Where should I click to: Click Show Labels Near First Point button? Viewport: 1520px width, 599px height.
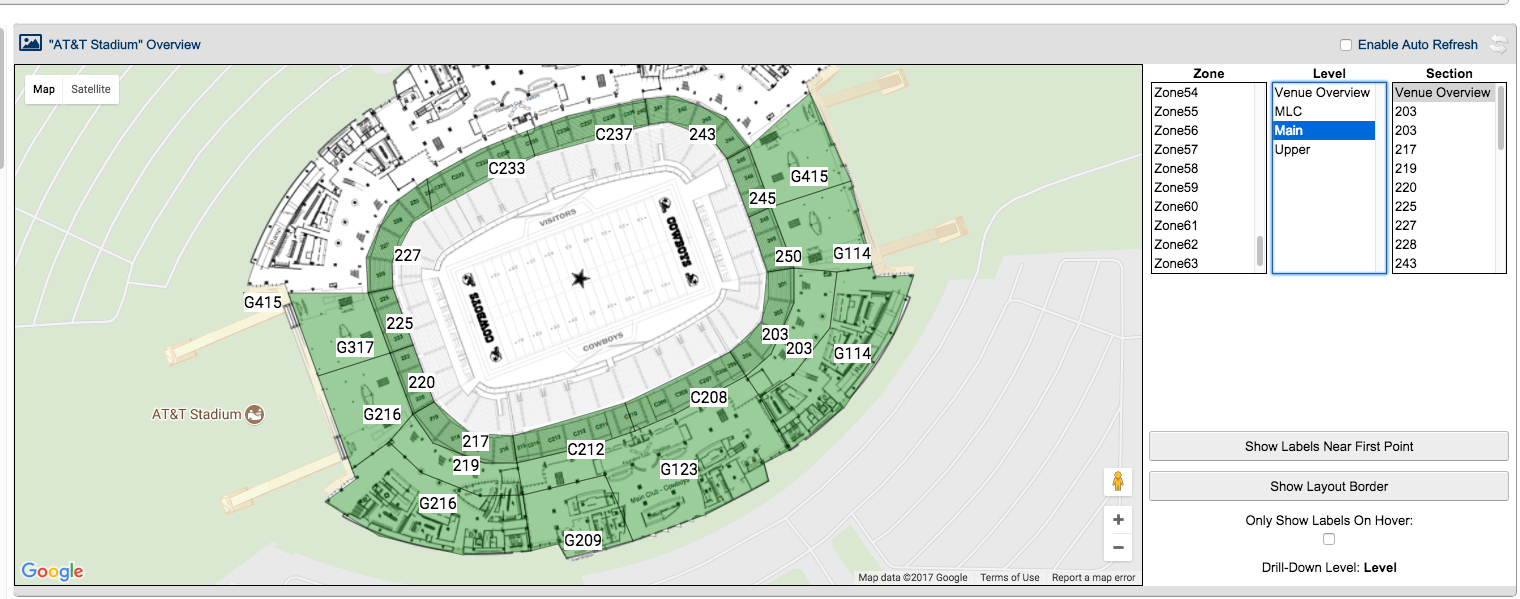coord(1328,446)
